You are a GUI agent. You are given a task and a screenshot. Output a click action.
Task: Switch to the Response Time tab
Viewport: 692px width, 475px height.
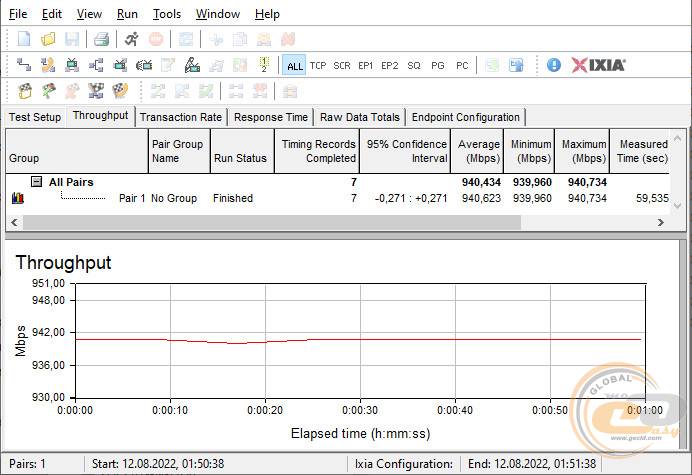tap(271, 117)
